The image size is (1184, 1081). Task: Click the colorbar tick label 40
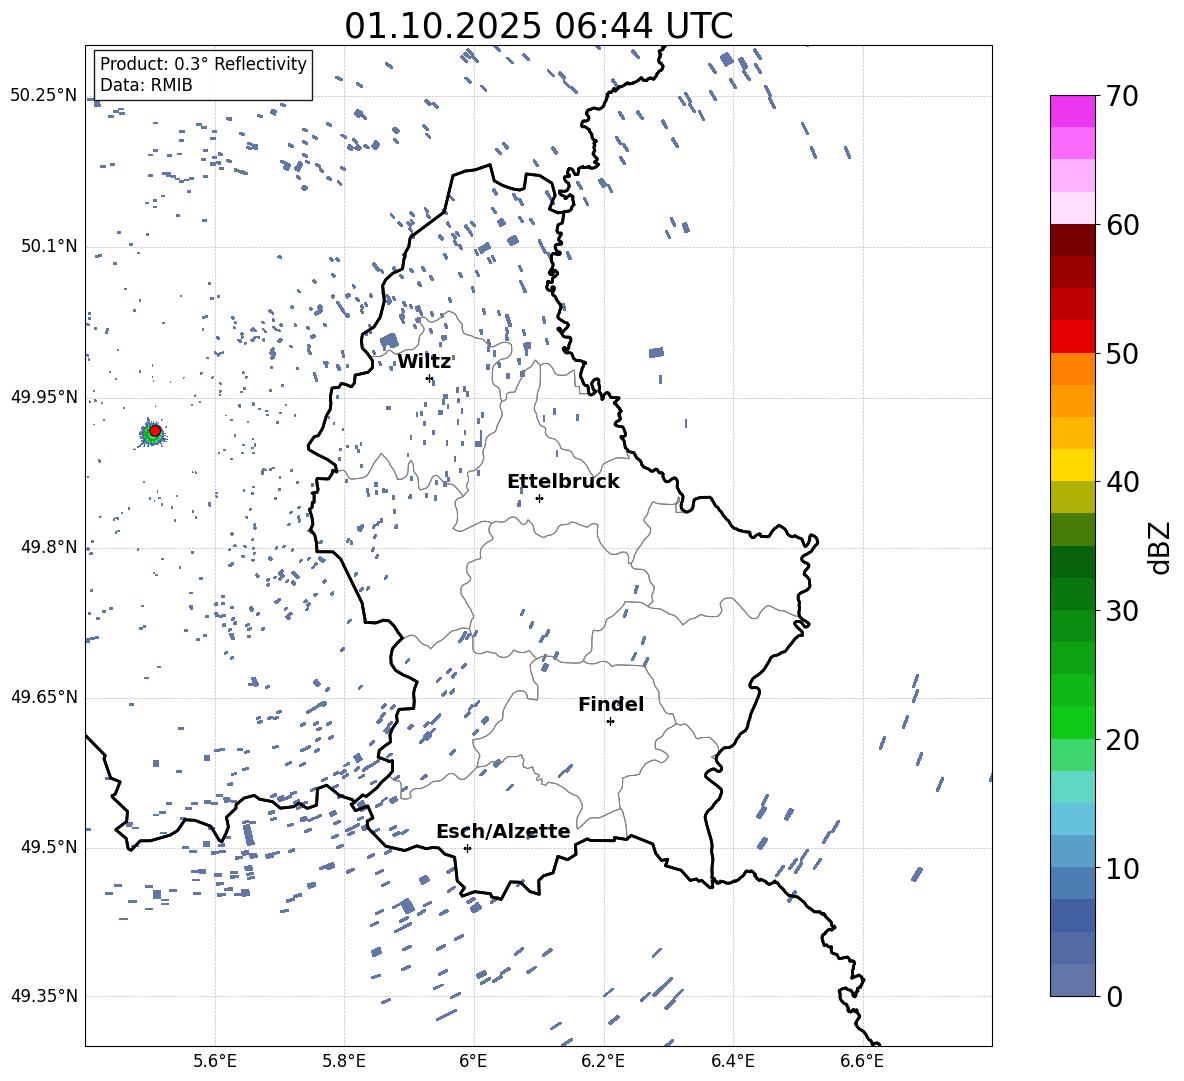(x=1122, y=482)
